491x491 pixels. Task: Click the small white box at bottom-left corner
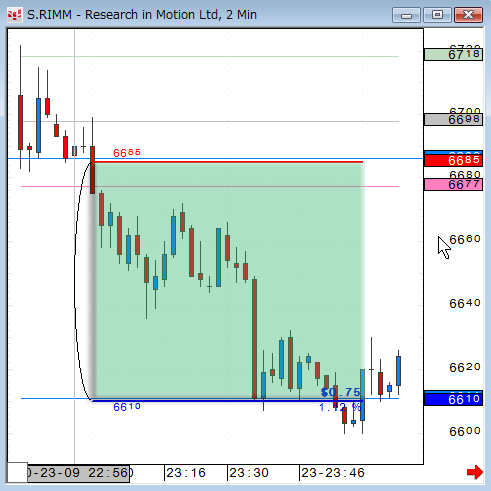[17, 472]
